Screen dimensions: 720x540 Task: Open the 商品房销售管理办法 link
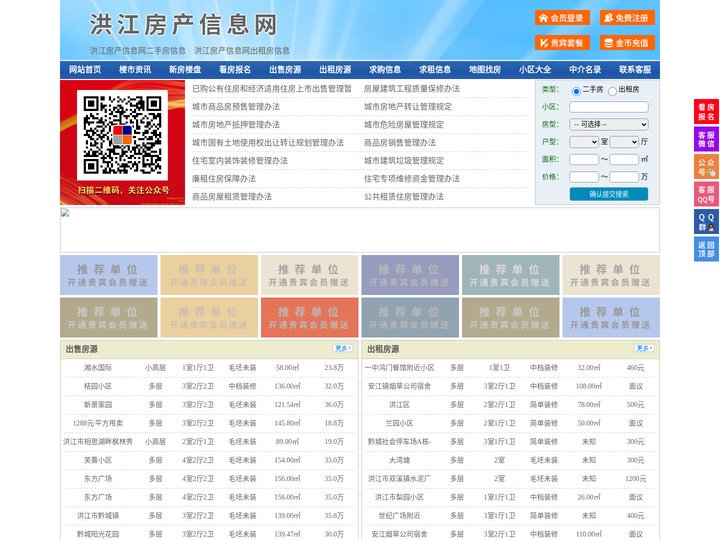pos(399,142)
